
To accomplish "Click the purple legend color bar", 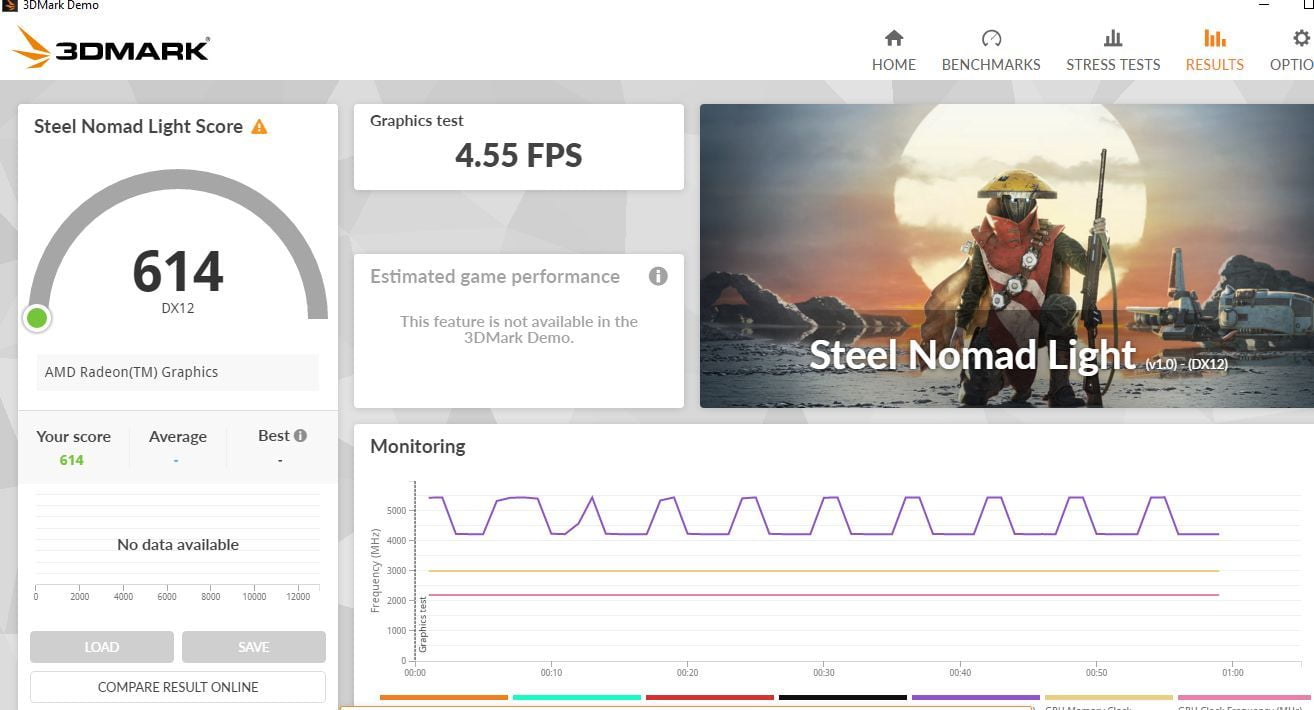I will tap(976, 697).
